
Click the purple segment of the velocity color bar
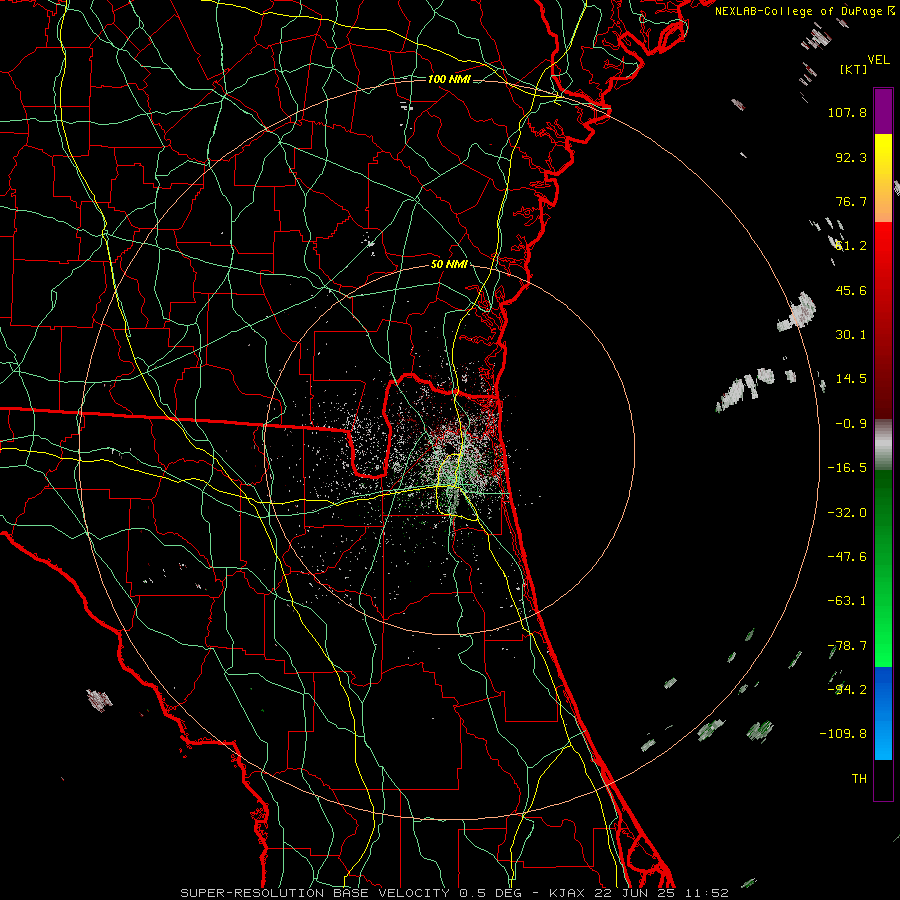click(883, 111)
